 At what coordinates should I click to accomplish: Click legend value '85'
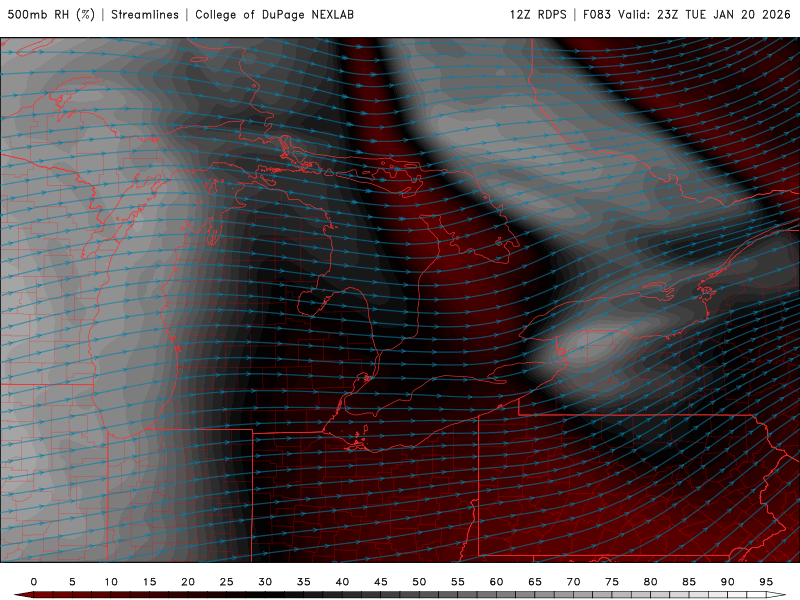pyautogui.click(x=689, y=582)
